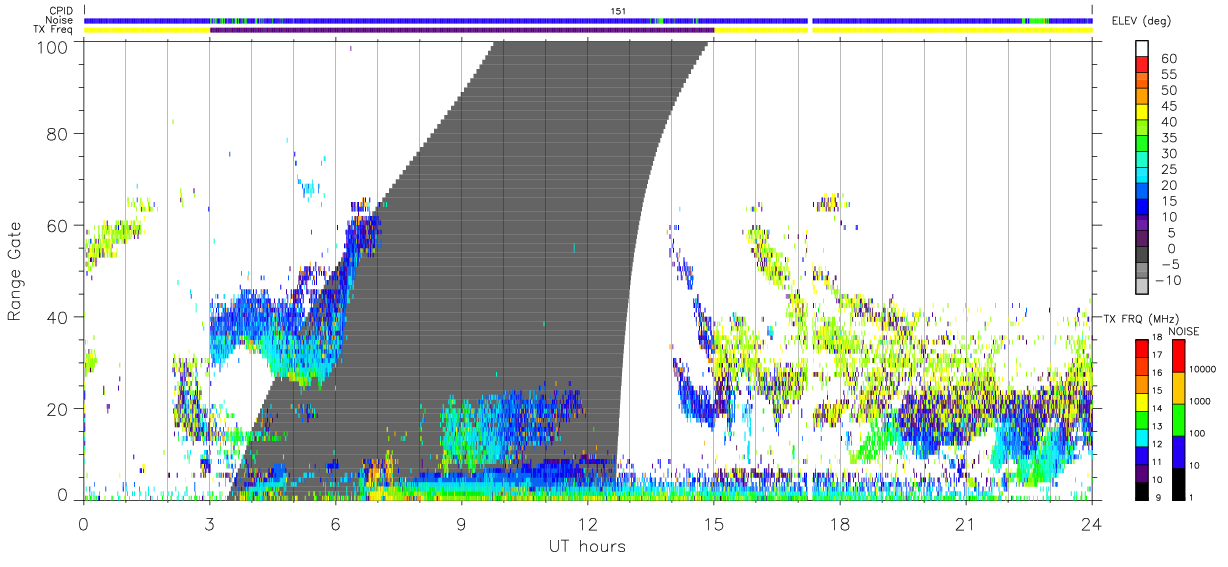Viewport: 1228px width, 567px height.
Task: Click the 'ELEV (deg)' legend title
Action: (1141, 21)
